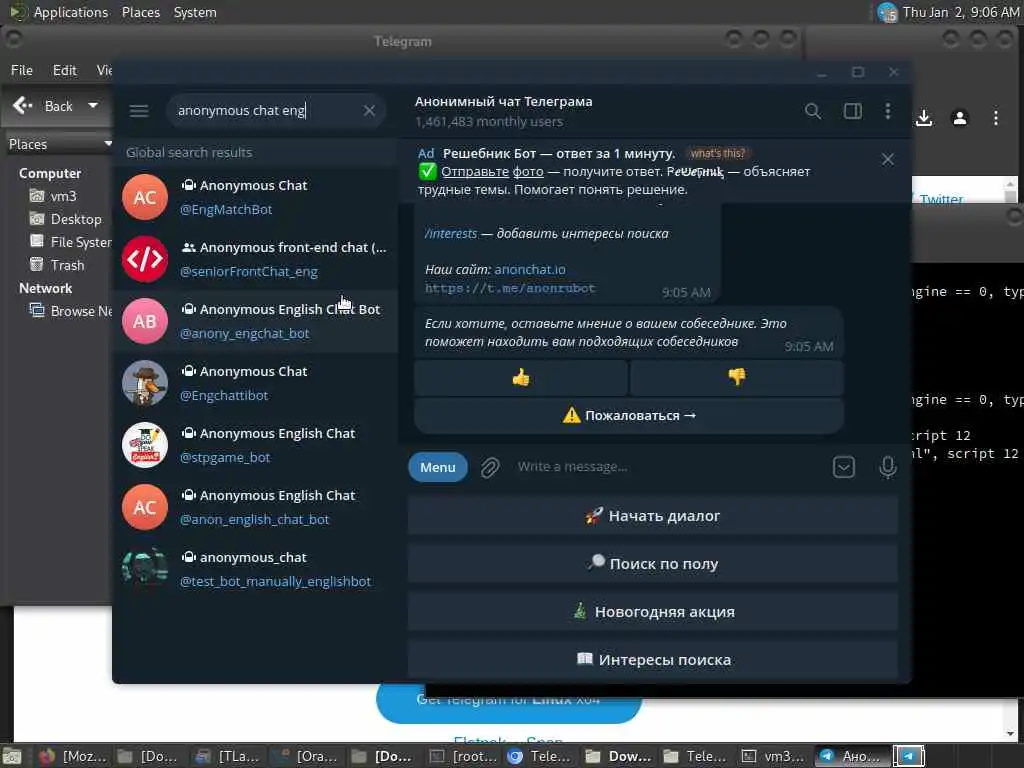Click the Интересы поиска button
Image resolution: width=1024 pixels, height=768 pixels.
(x=652, y=660)
